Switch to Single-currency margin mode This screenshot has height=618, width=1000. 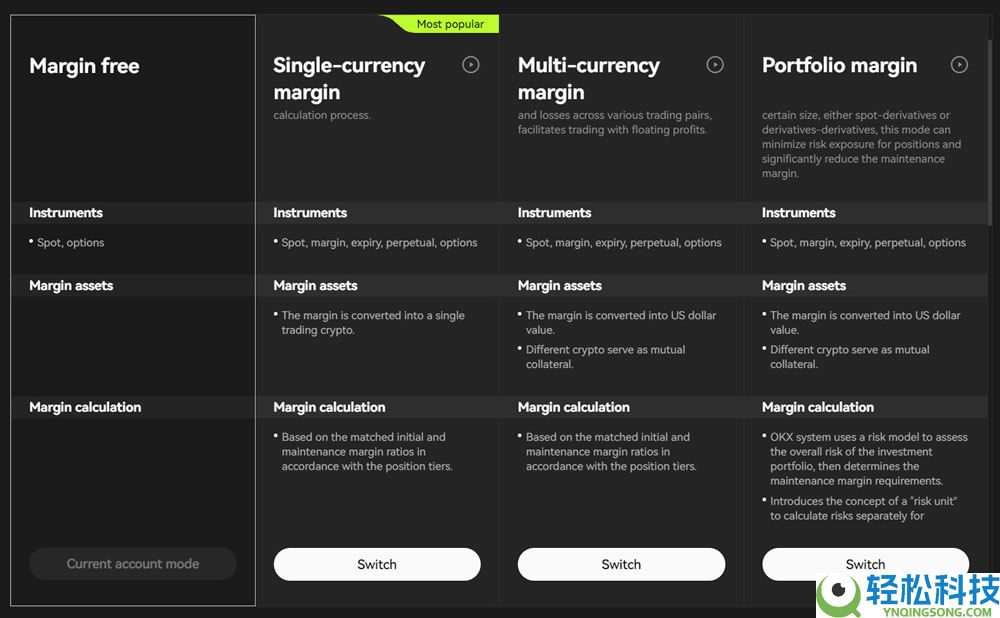point(377,564)
